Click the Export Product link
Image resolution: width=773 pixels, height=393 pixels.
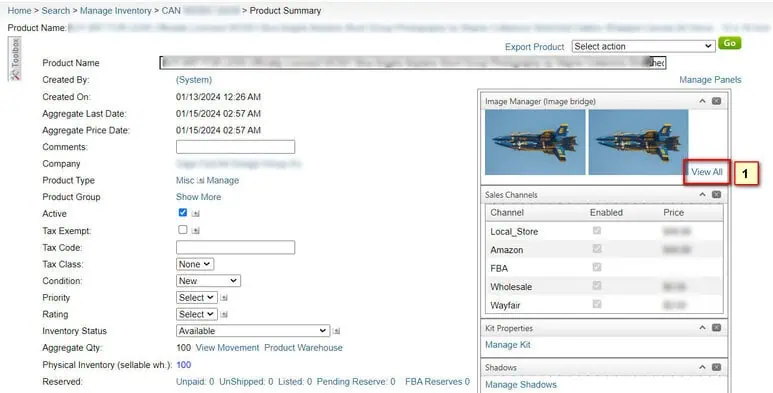[x=534, y=47]
